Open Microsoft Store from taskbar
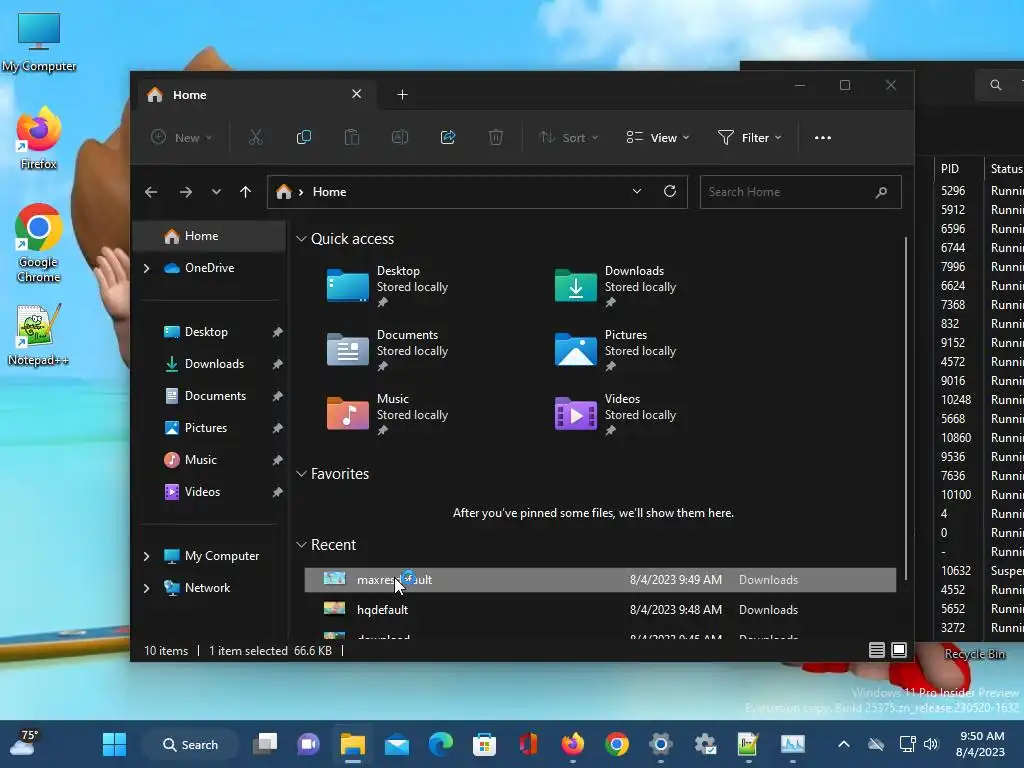 click(485, 744)
